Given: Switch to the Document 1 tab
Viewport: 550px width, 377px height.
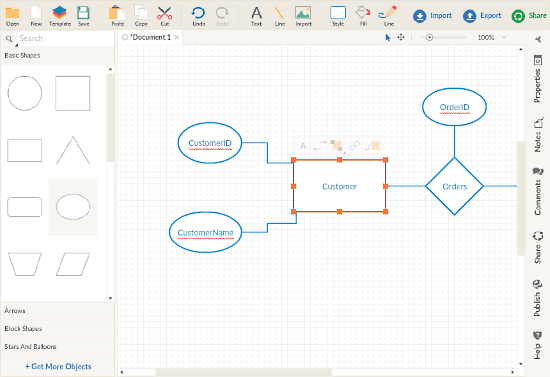Looking at the screenshot, I should click(150, 37).
